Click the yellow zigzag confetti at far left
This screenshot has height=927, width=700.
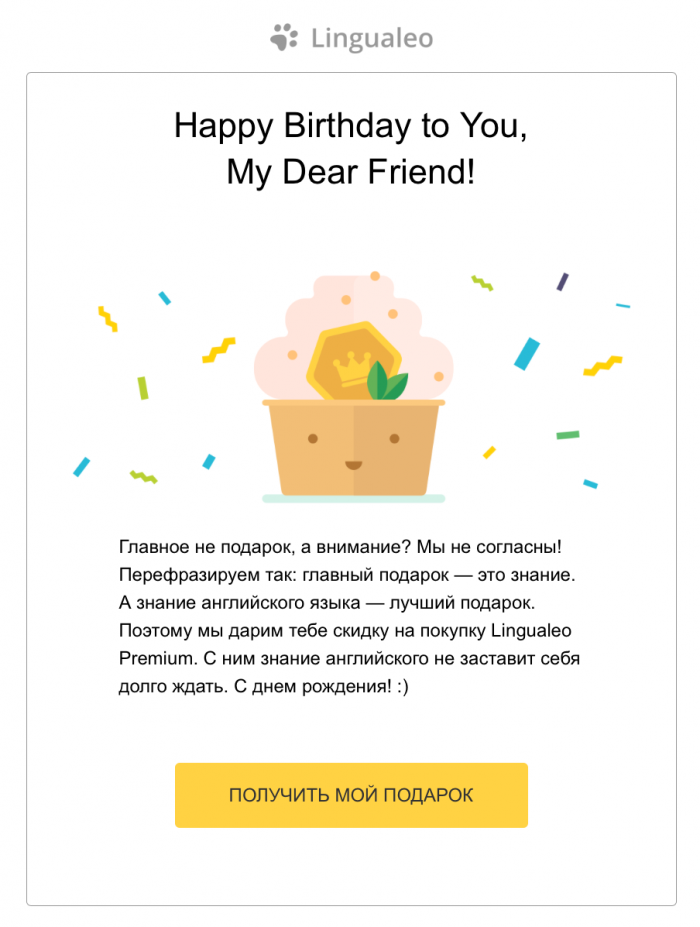107,319
